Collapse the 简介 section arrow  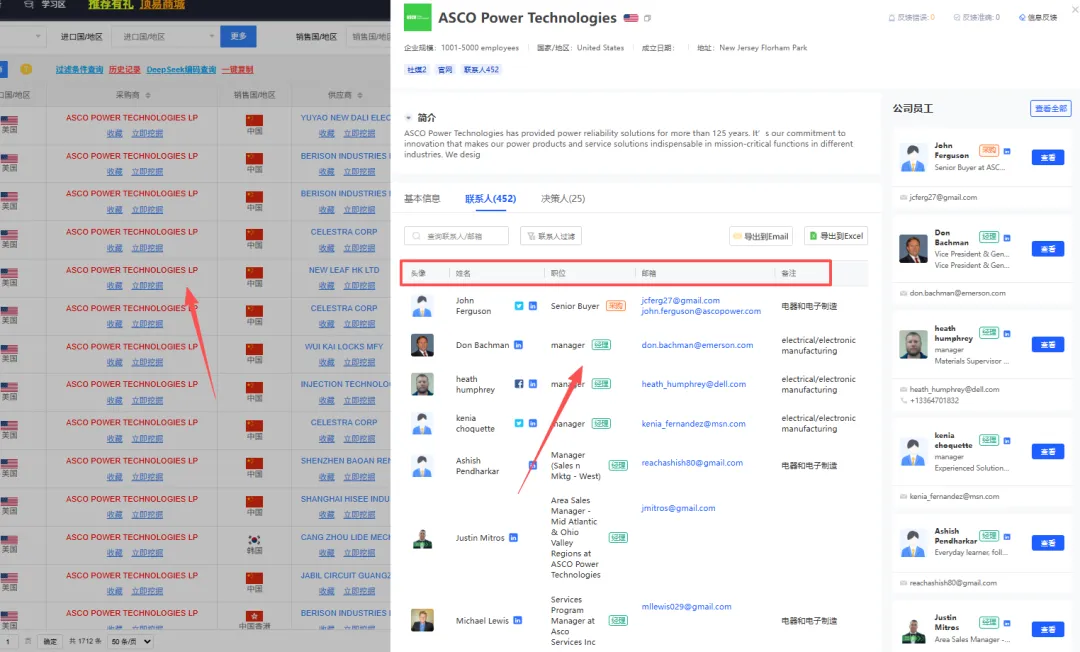408,118
